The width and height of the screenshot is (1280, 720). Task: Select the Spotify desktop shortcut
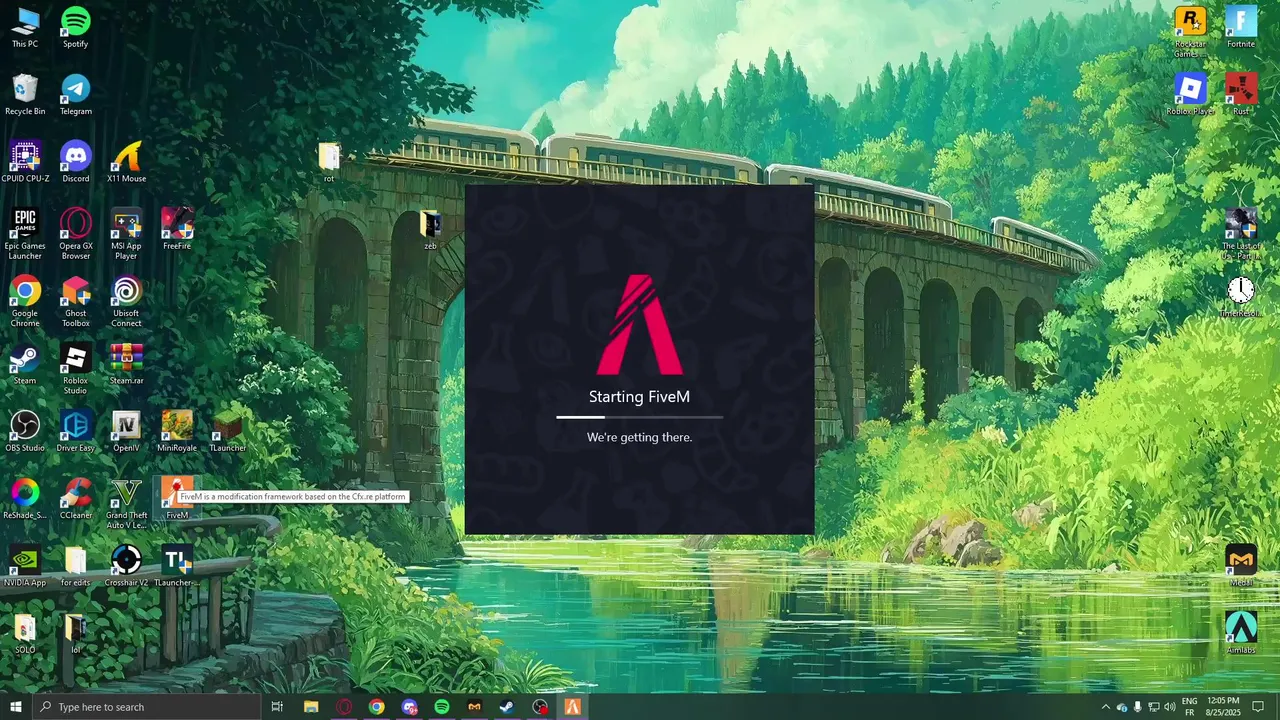click(76, 27)
